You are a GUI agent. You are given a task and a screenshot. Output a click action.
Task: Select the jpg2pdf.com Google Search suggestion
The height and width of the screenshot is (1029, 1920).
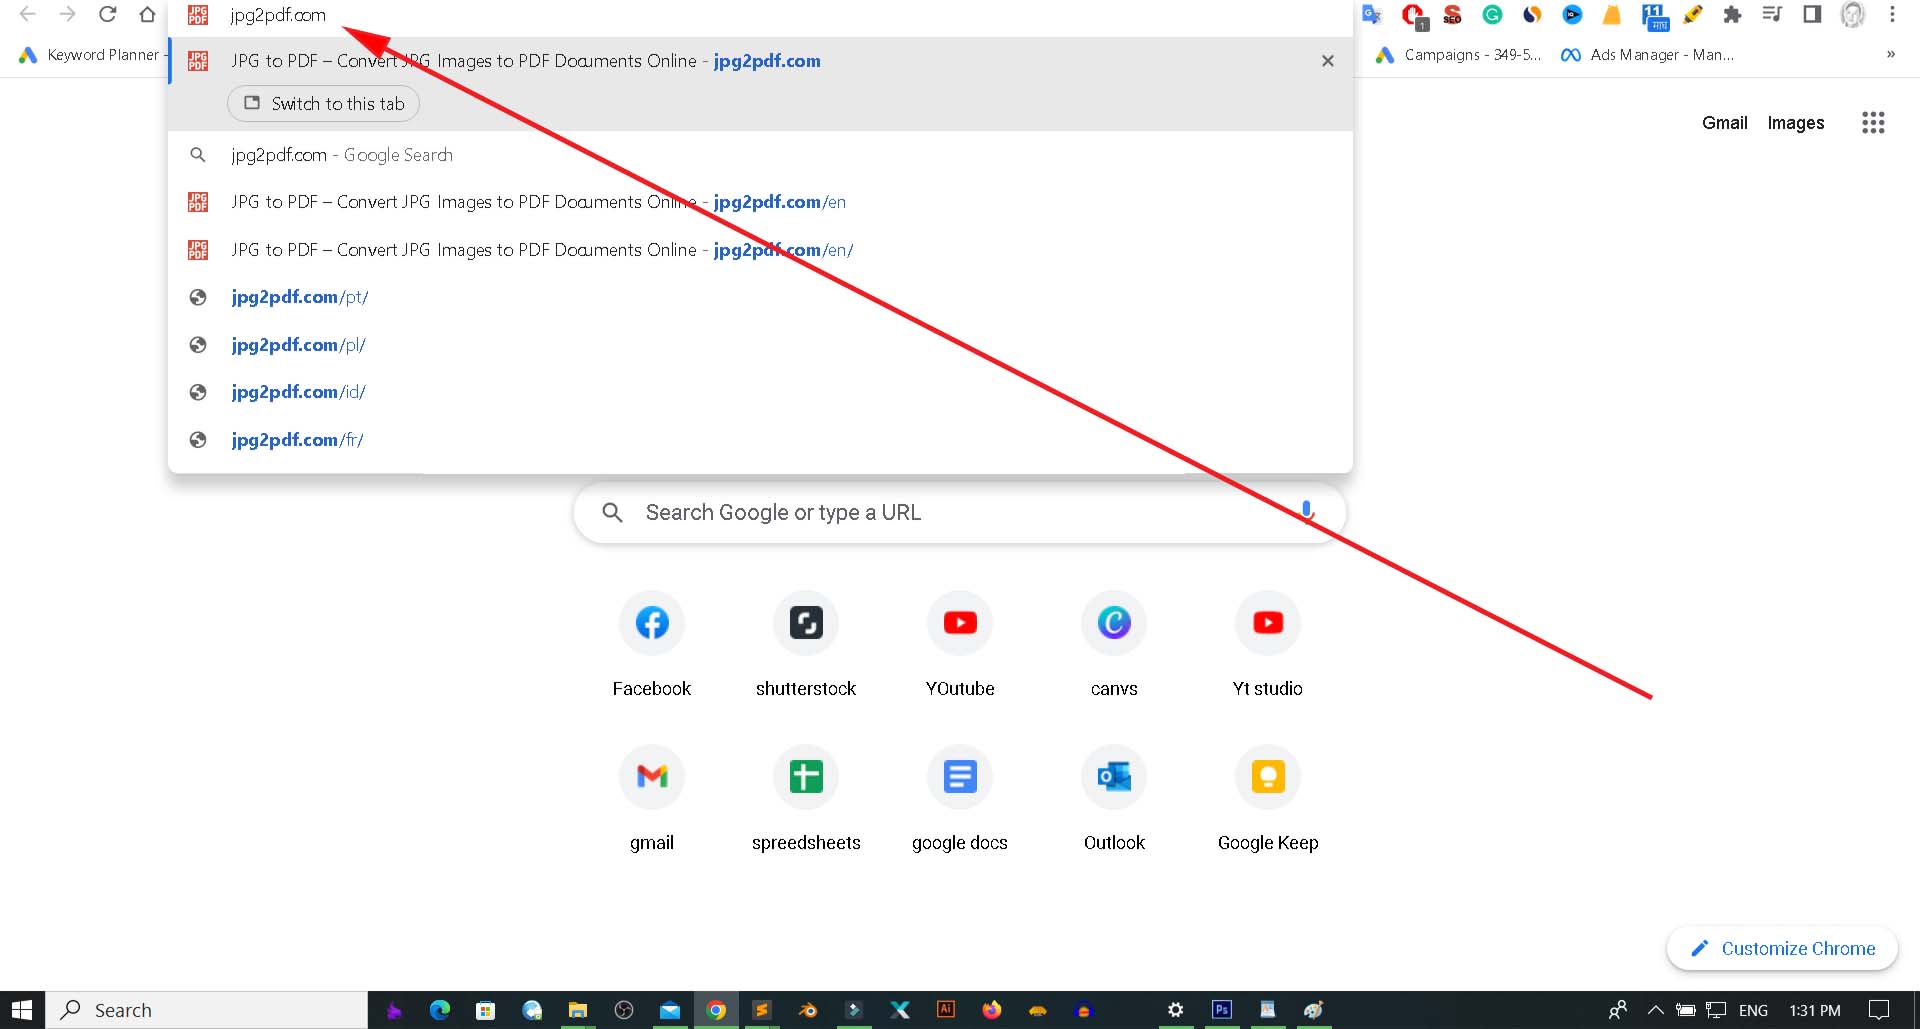[x=760, y=155]
